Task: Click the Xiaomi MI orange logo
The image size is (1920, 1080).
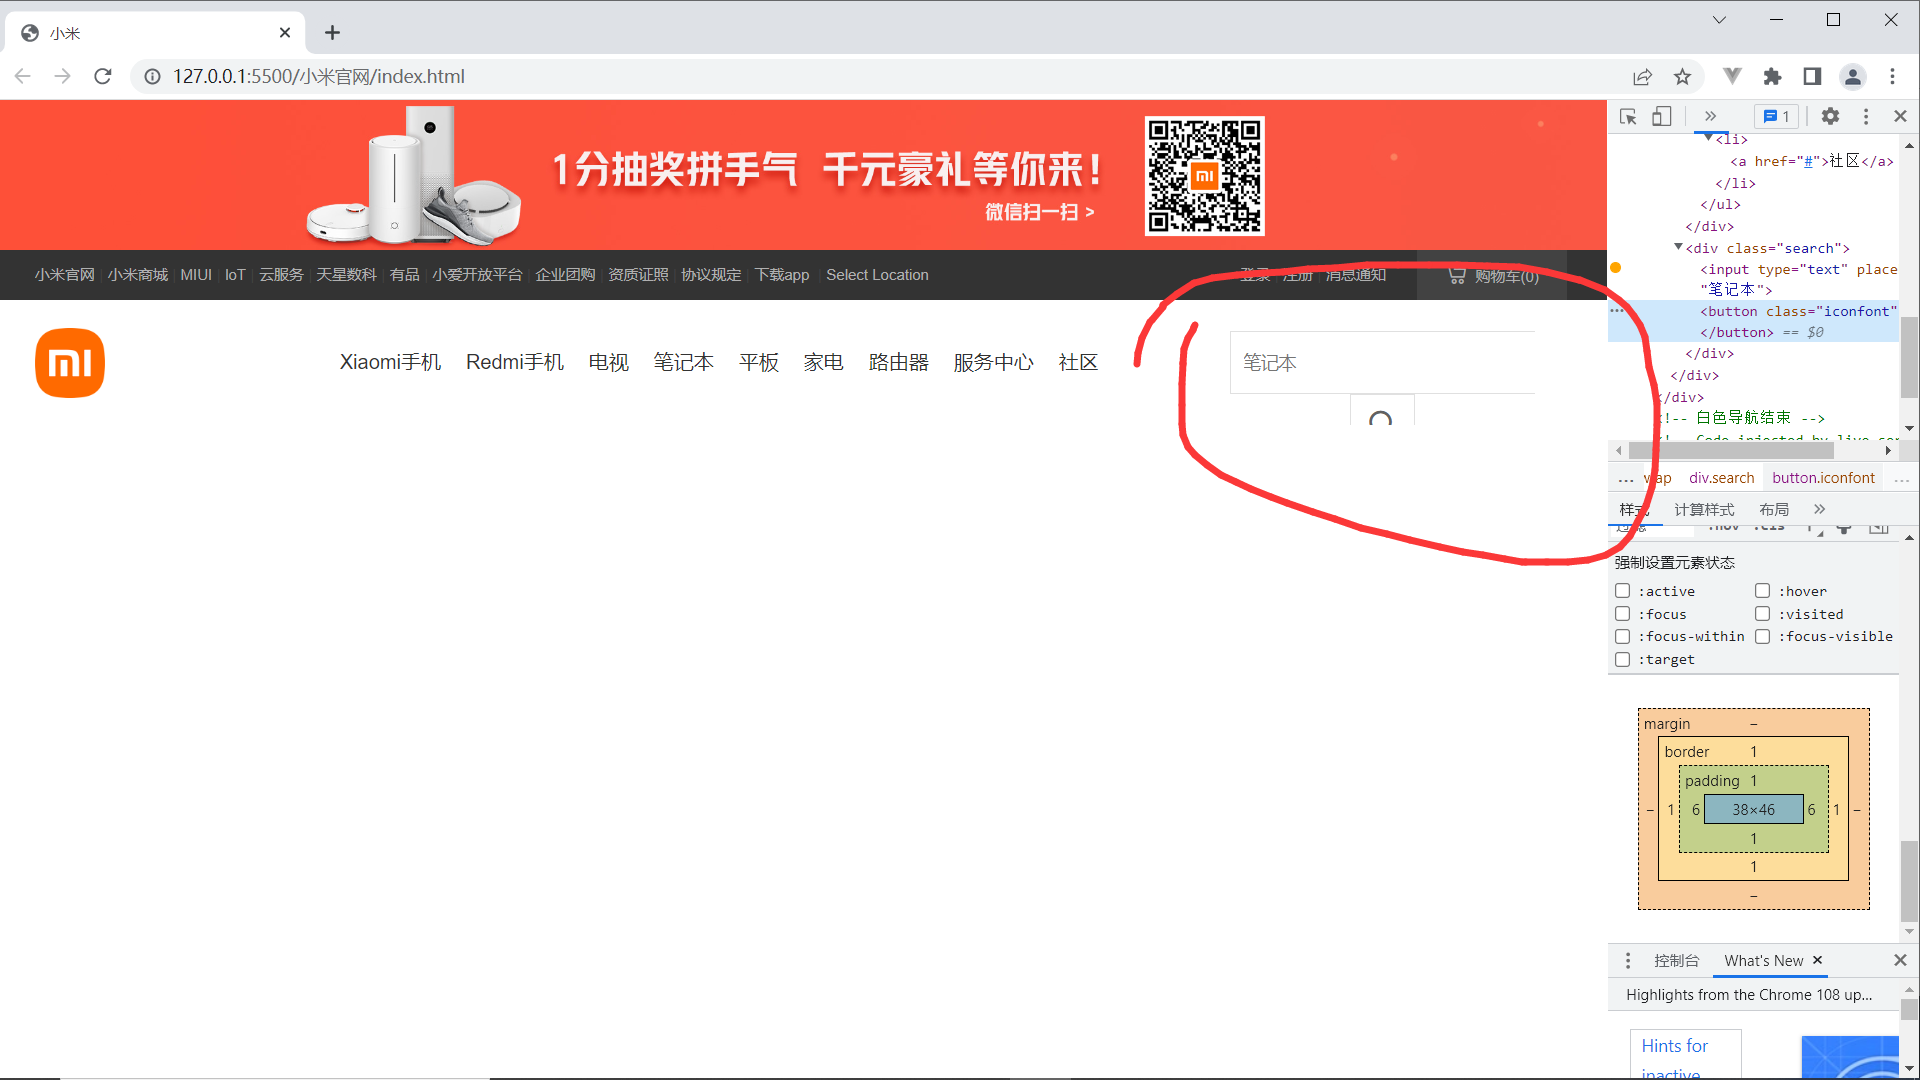Action: click(70, 363)
